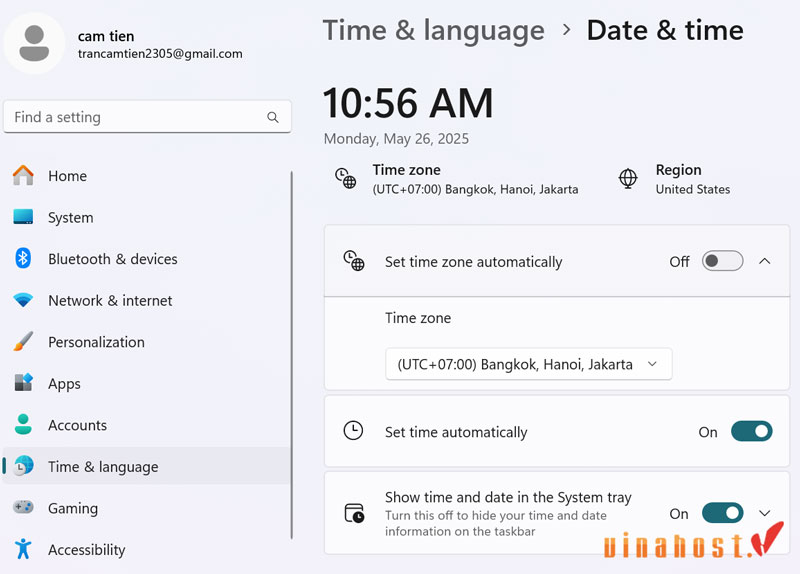Click the Apps icon in sidebar
The height and width of the screenshot is (574, 800).
[23, 383]
